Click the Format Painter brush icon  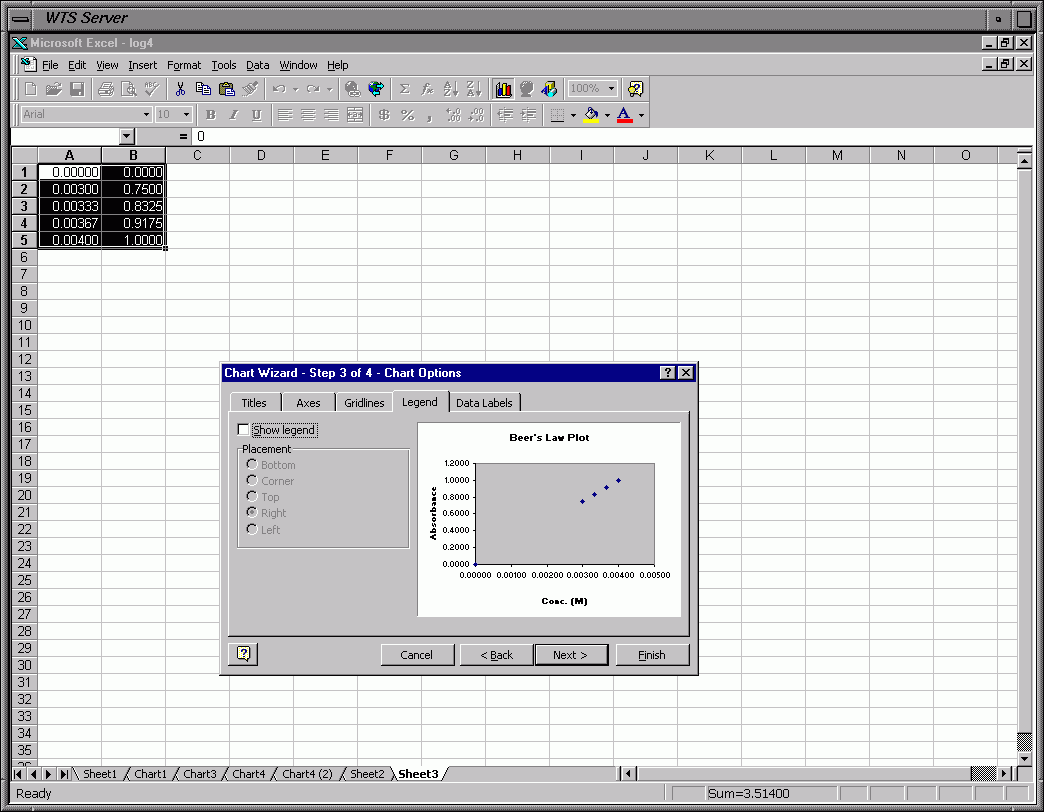point(250,89)
